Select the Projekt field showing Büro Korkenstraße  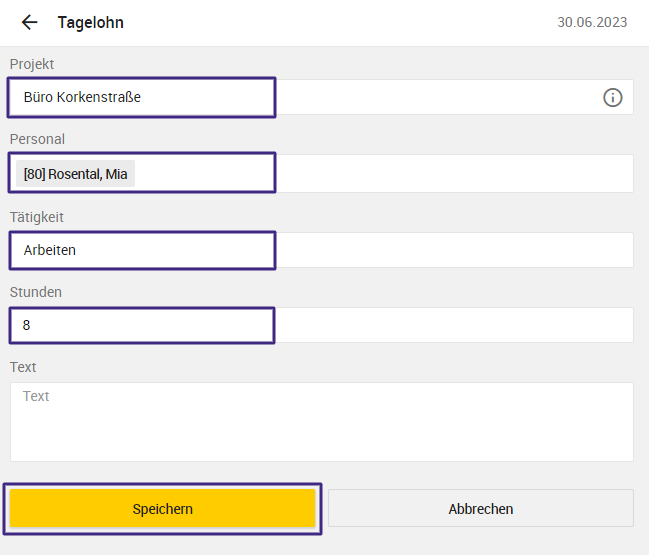(x=322, y=97)
